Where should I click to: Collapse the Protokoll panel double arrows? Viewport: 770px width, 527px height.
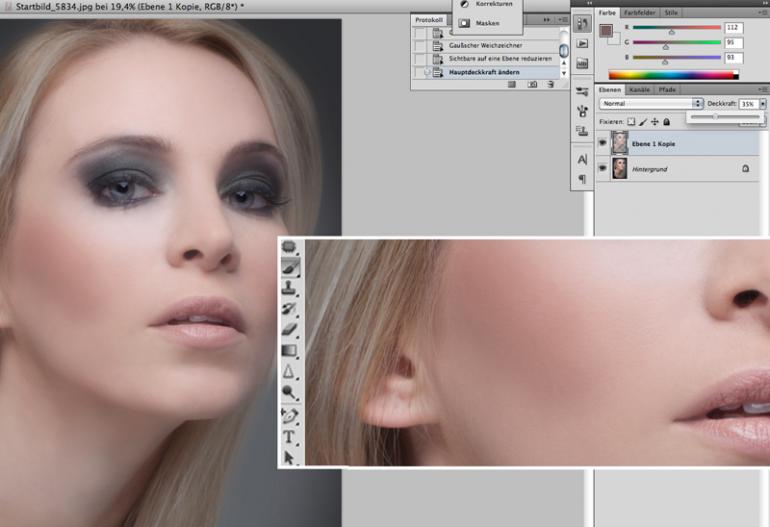[547, 20]
